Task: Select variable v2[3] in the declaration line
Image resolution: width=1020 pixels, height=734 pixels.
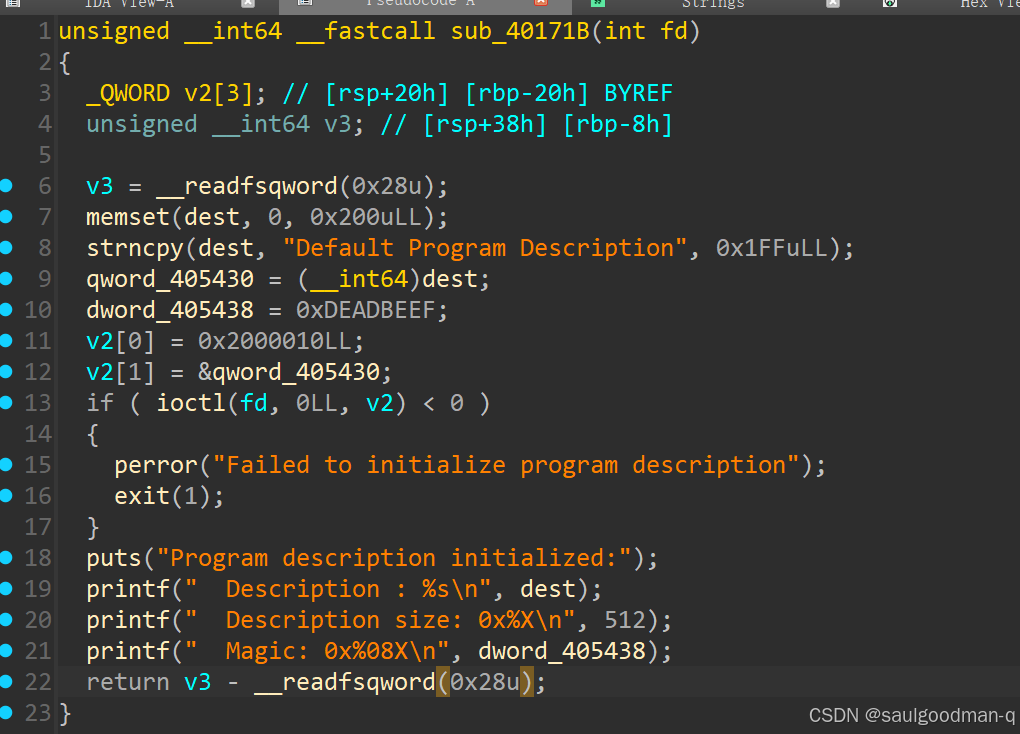Action: tap(218, 94)
